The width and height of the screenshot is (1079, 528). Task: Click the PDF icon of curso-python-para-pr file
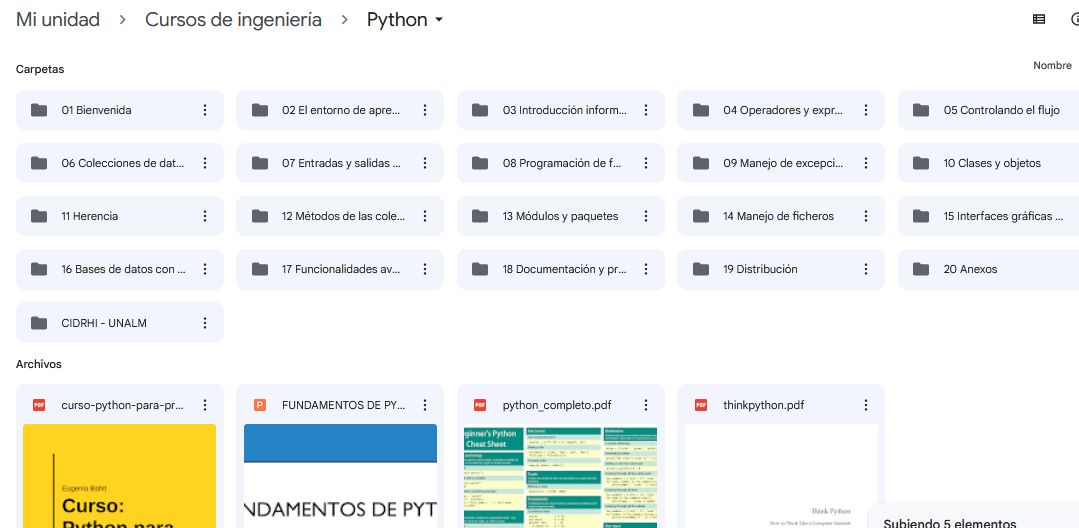(39, 405)
